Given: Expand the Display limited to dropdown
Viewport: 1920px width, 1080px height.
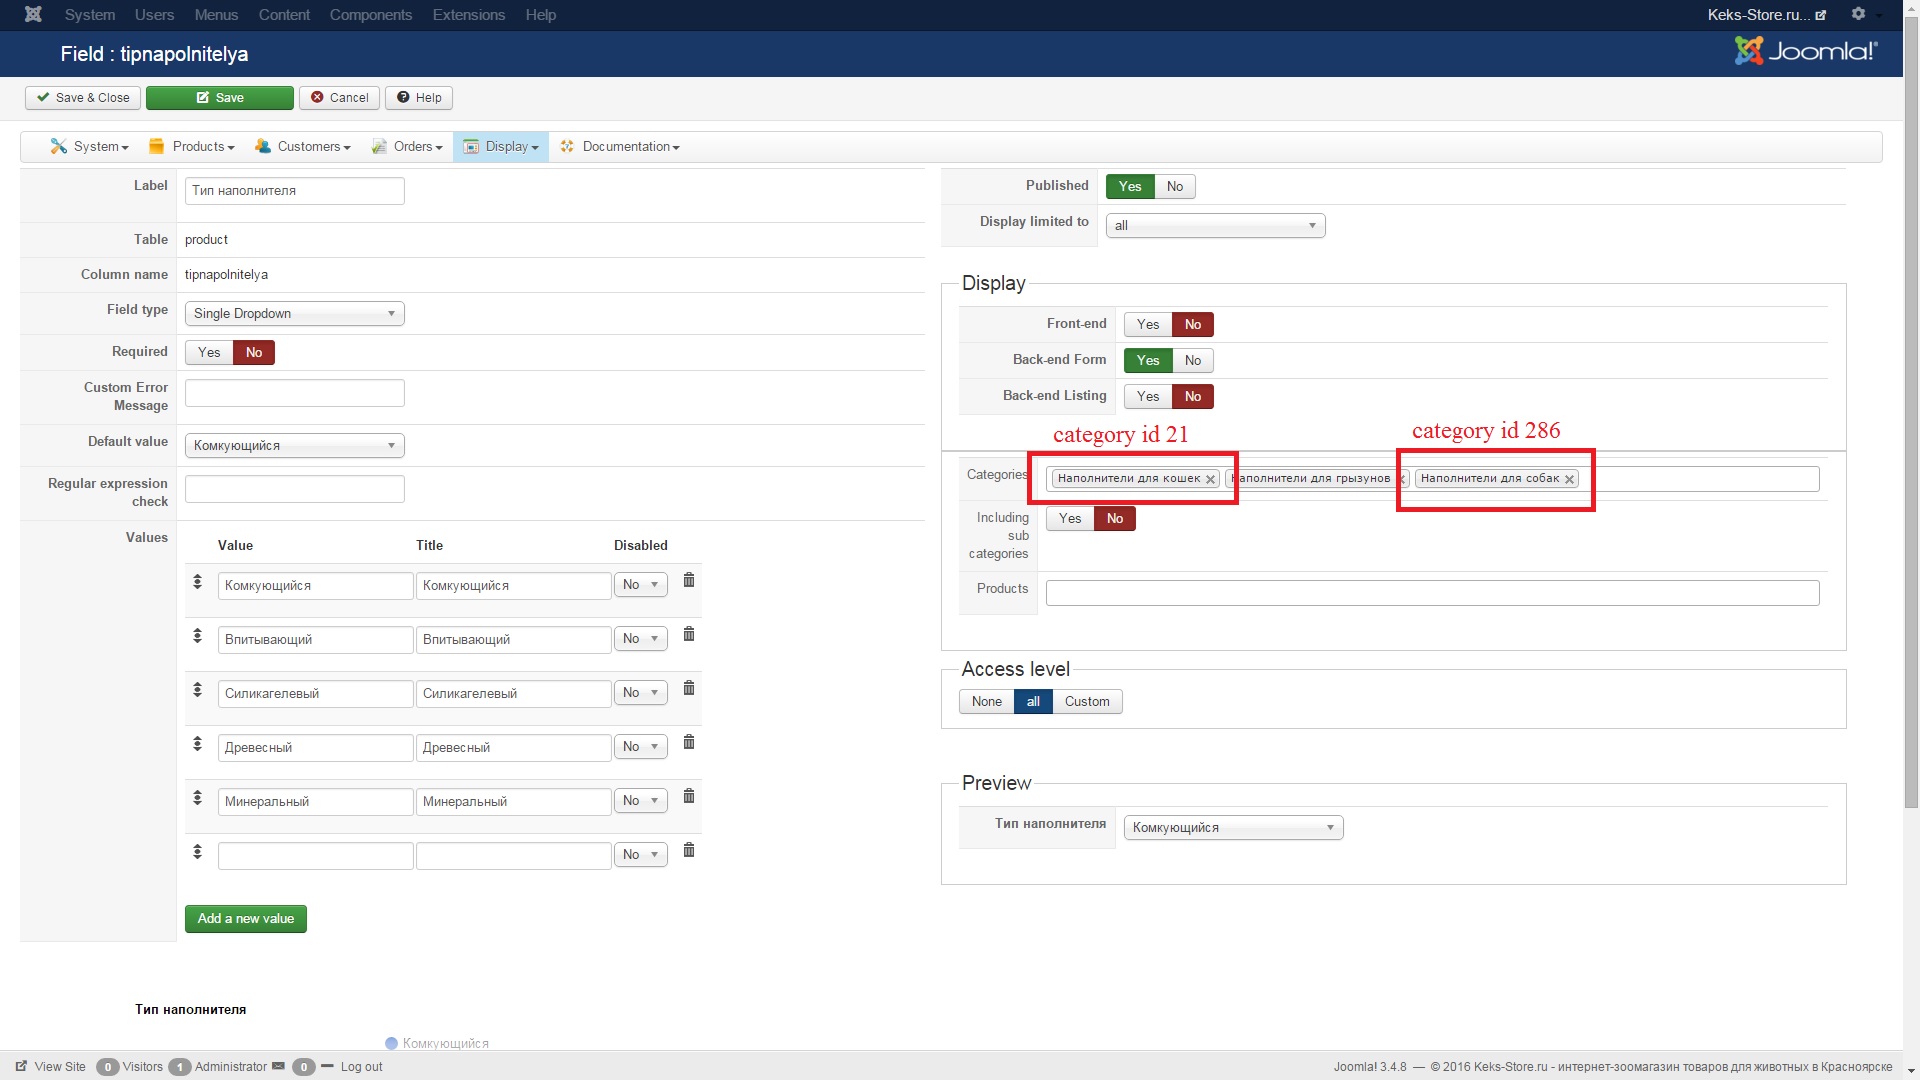Looking at the screenshot, I should [1215, 225].
